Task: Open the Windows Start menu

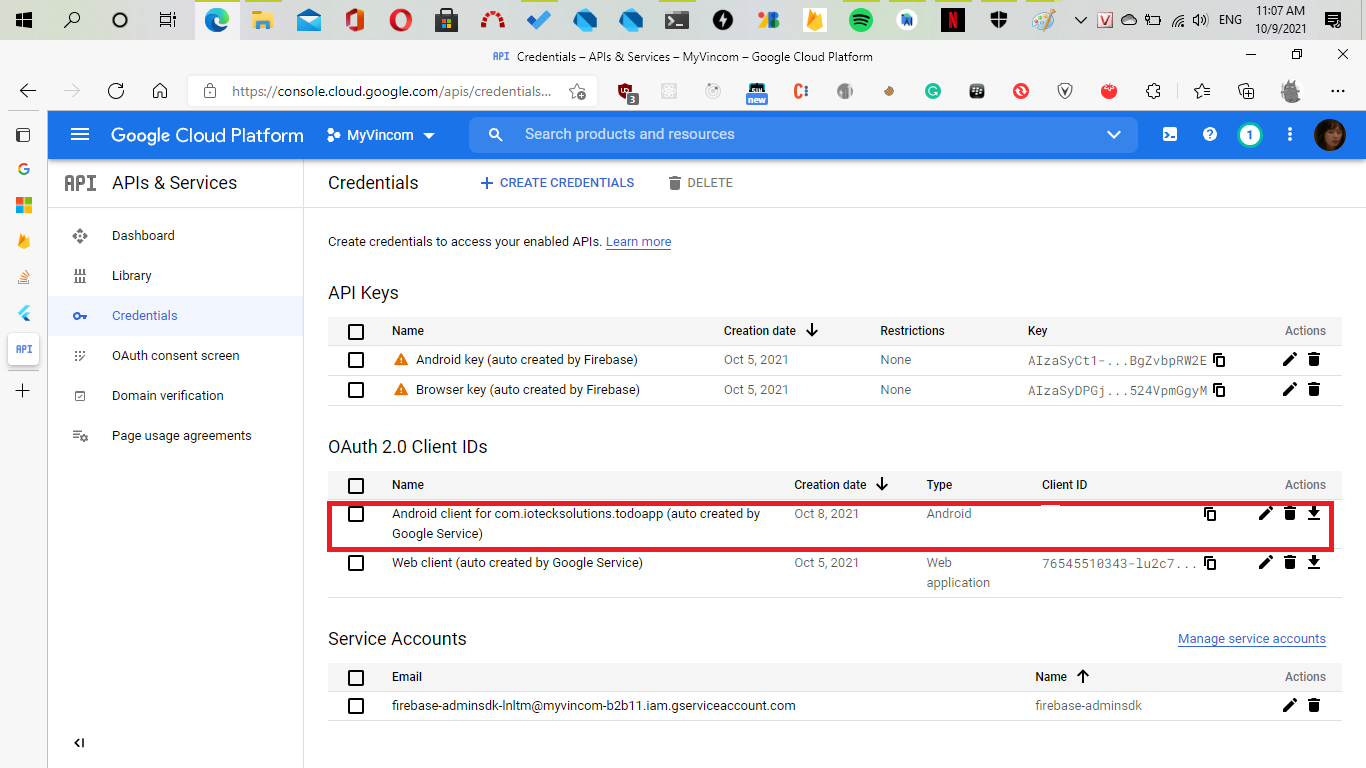Action: [24, 20]
